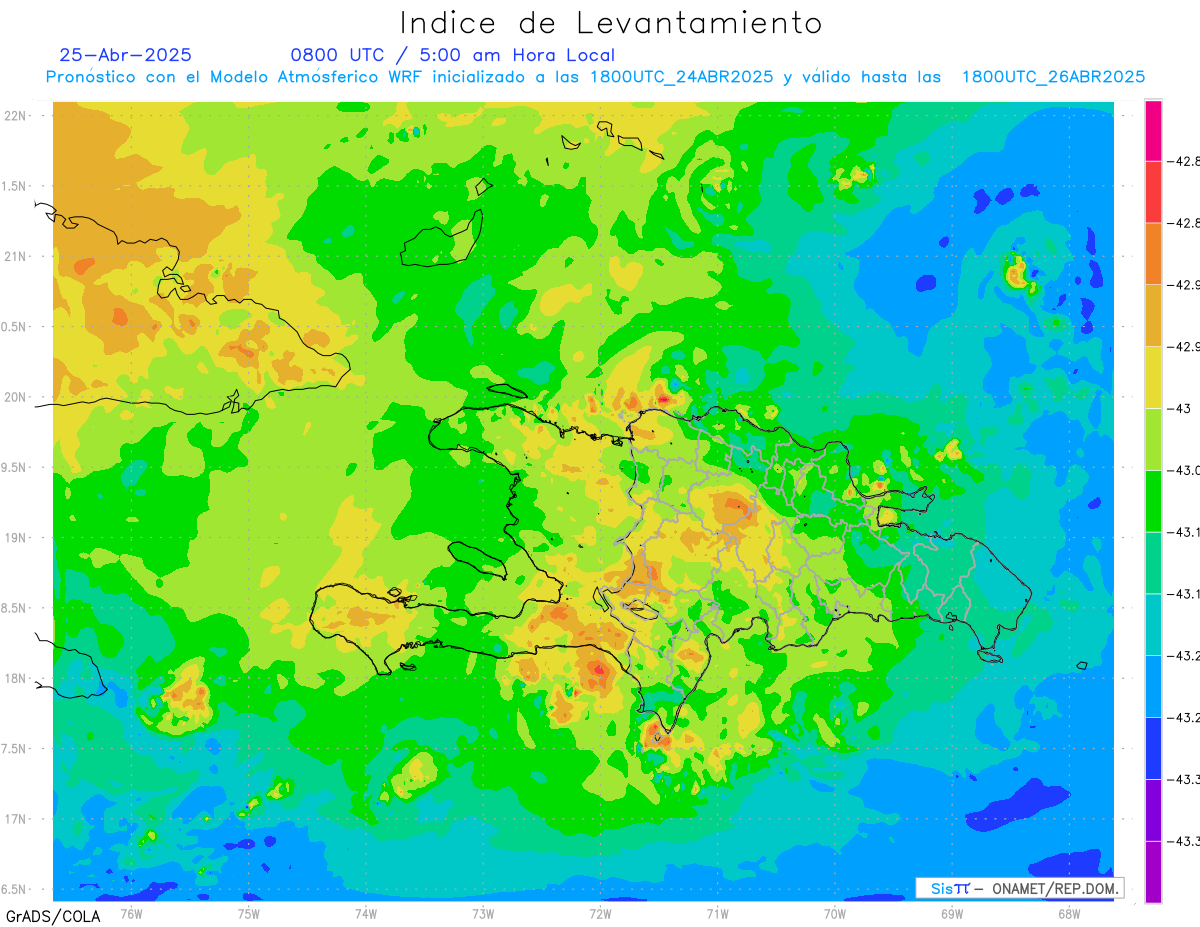This screenshot has width=1200, height=927.
Task: Click the '18N' latitude label
Action: pyautogui.click(x=16, y=678)
